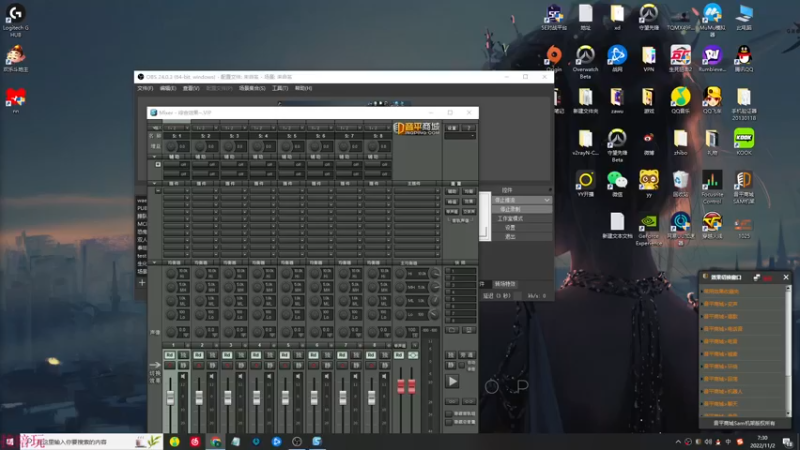Check preset slot 3 checkbox in Mixer
800x450 pixels.
(448, 285)
